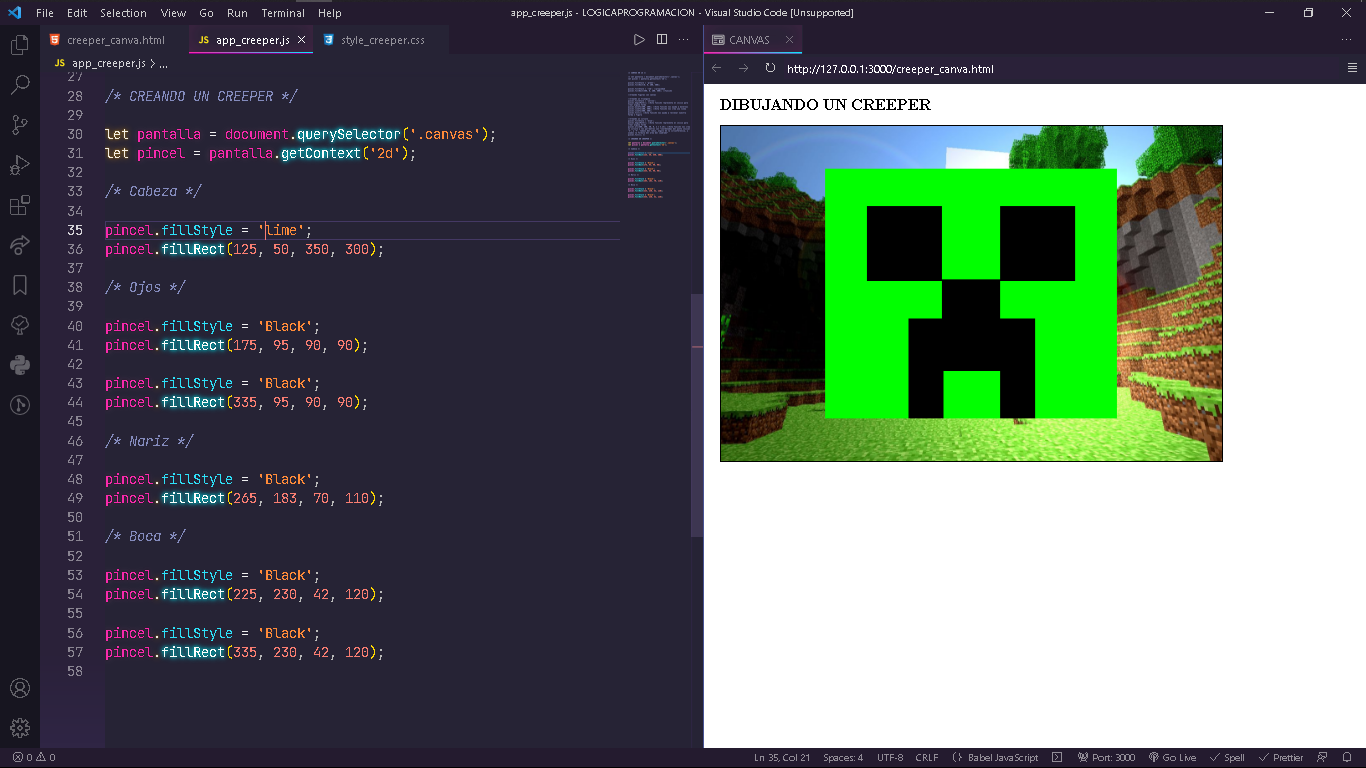Screen dimensions: 1366x768
Task: Click the browser preview URL address field
Action: coord(1060,69)
